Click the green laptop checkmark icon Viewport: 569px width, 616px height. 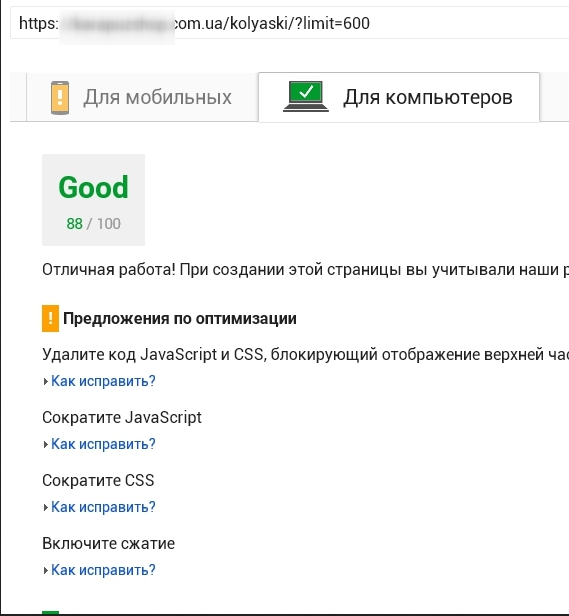306,96
